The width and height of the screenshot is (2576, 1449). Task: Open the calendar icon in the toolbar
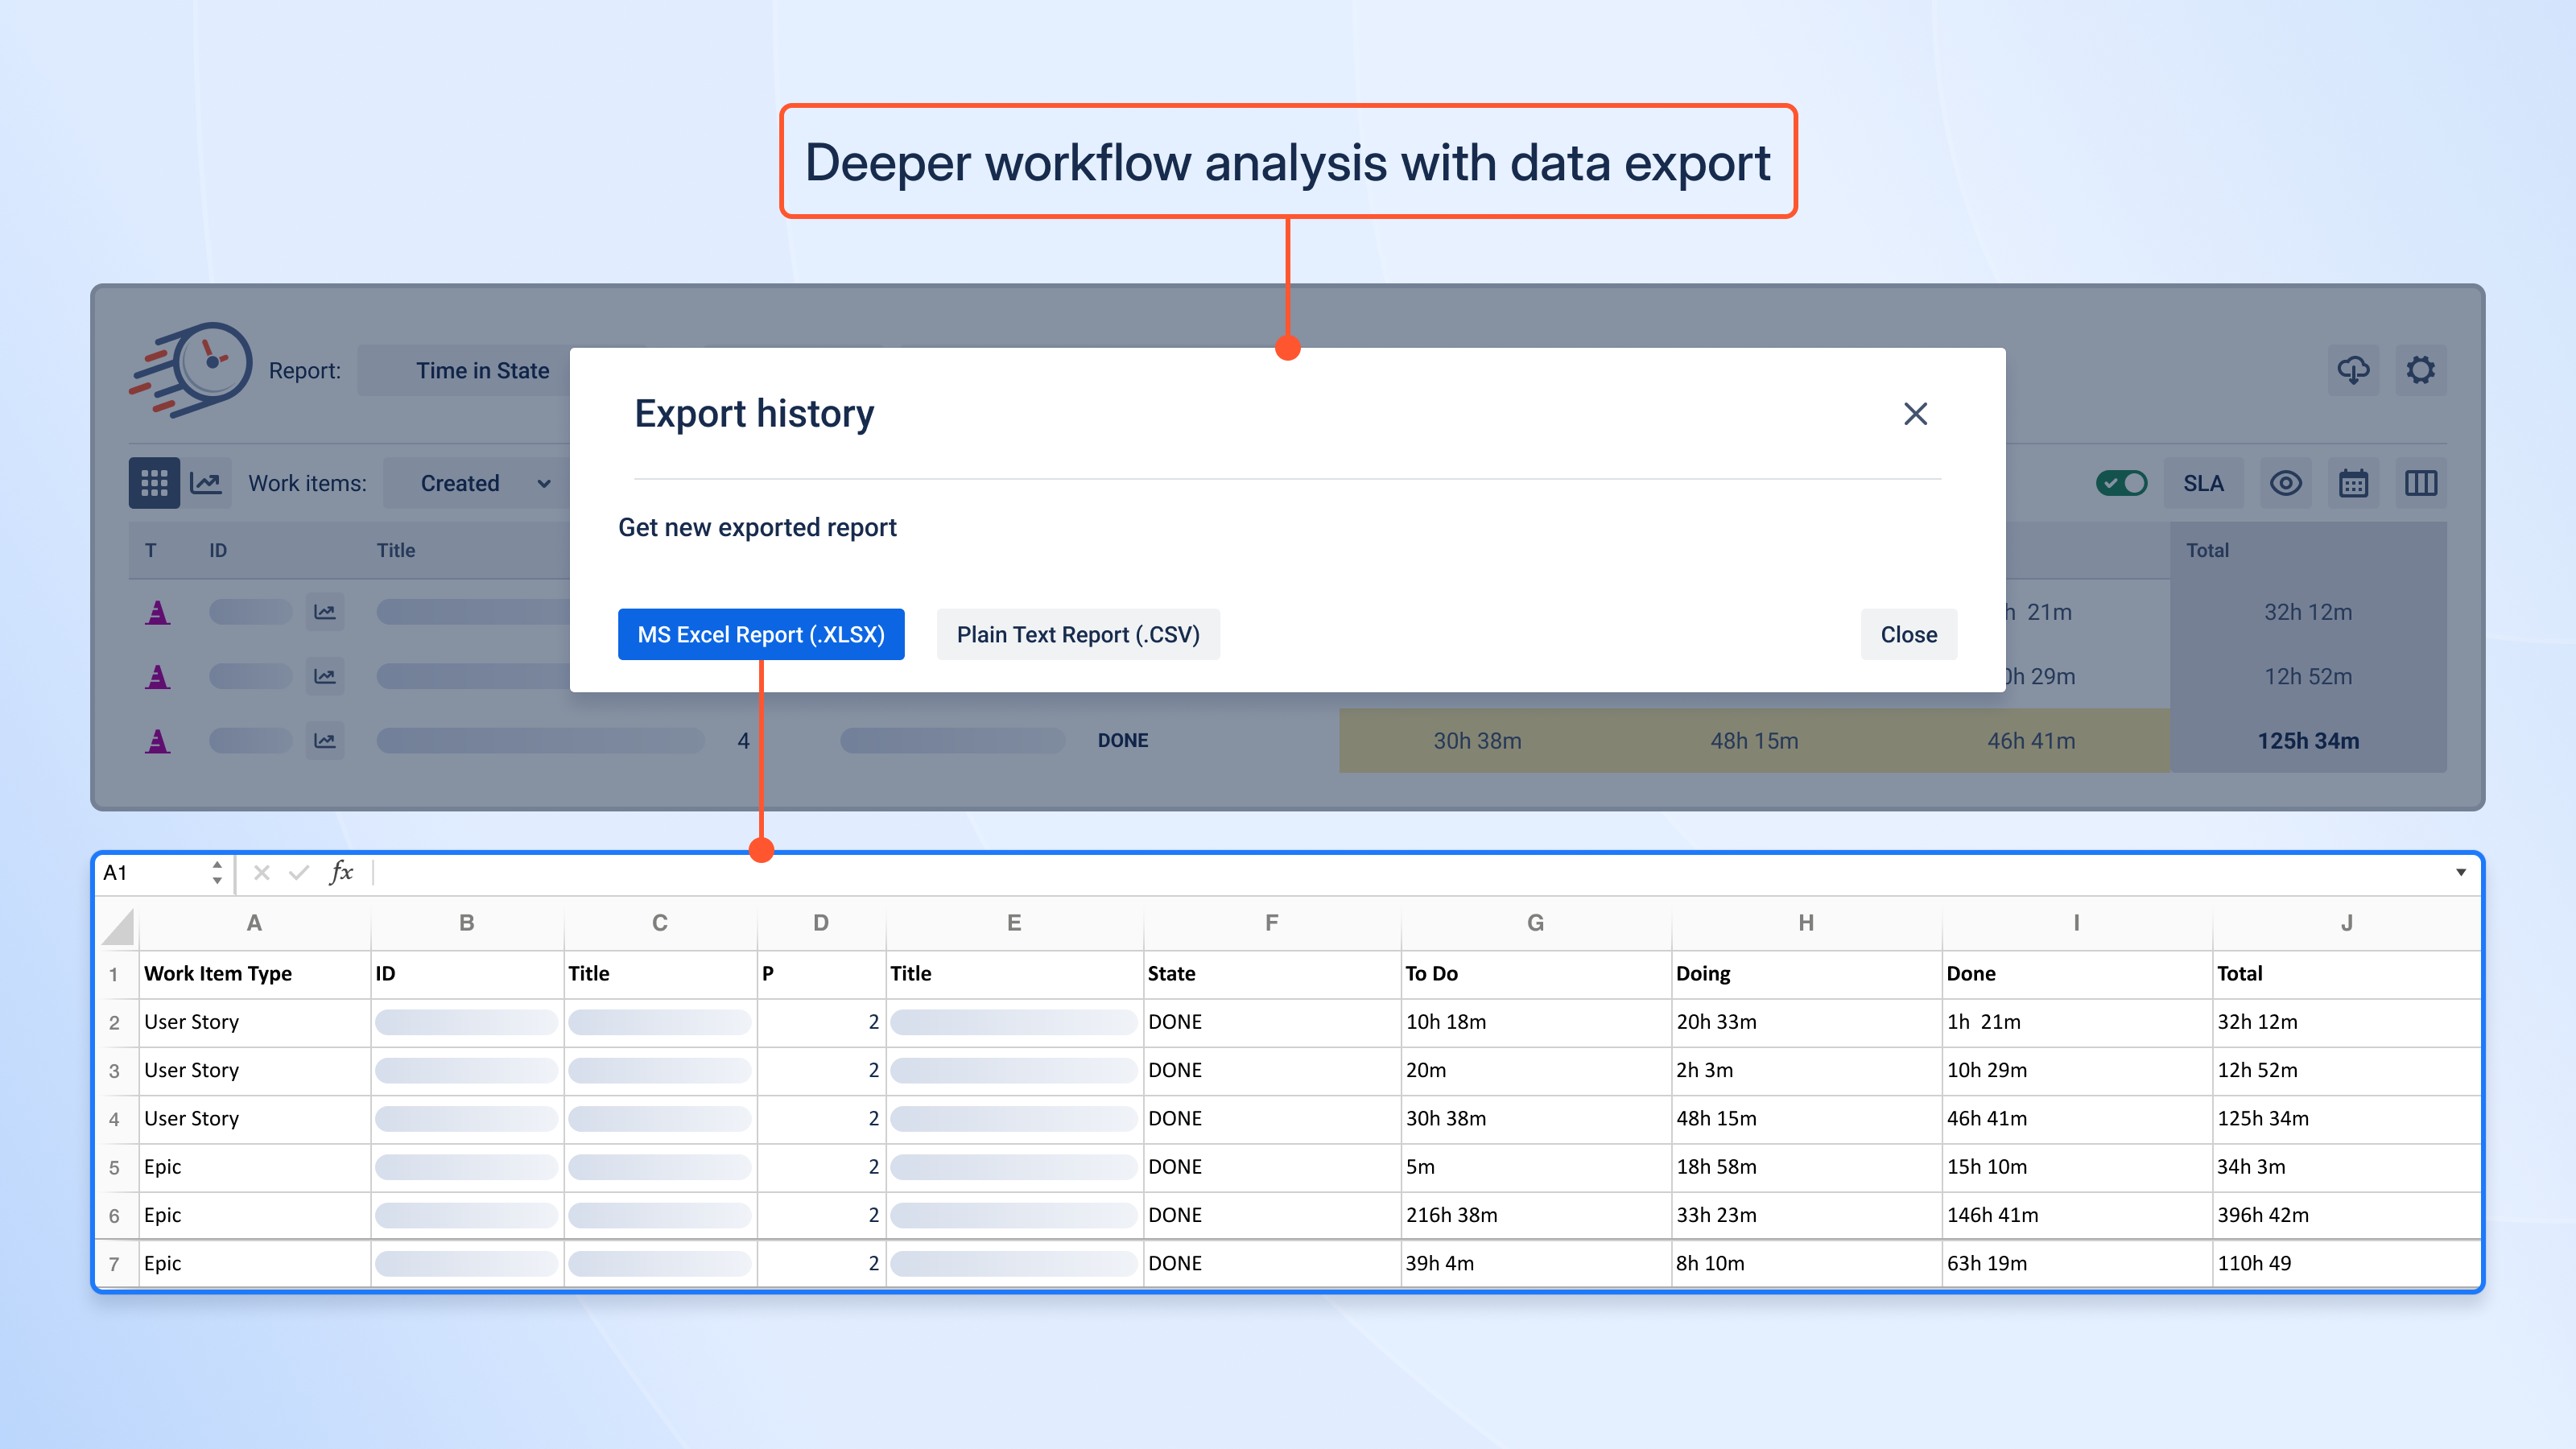pyautogui.click(x=2353, y=483)
